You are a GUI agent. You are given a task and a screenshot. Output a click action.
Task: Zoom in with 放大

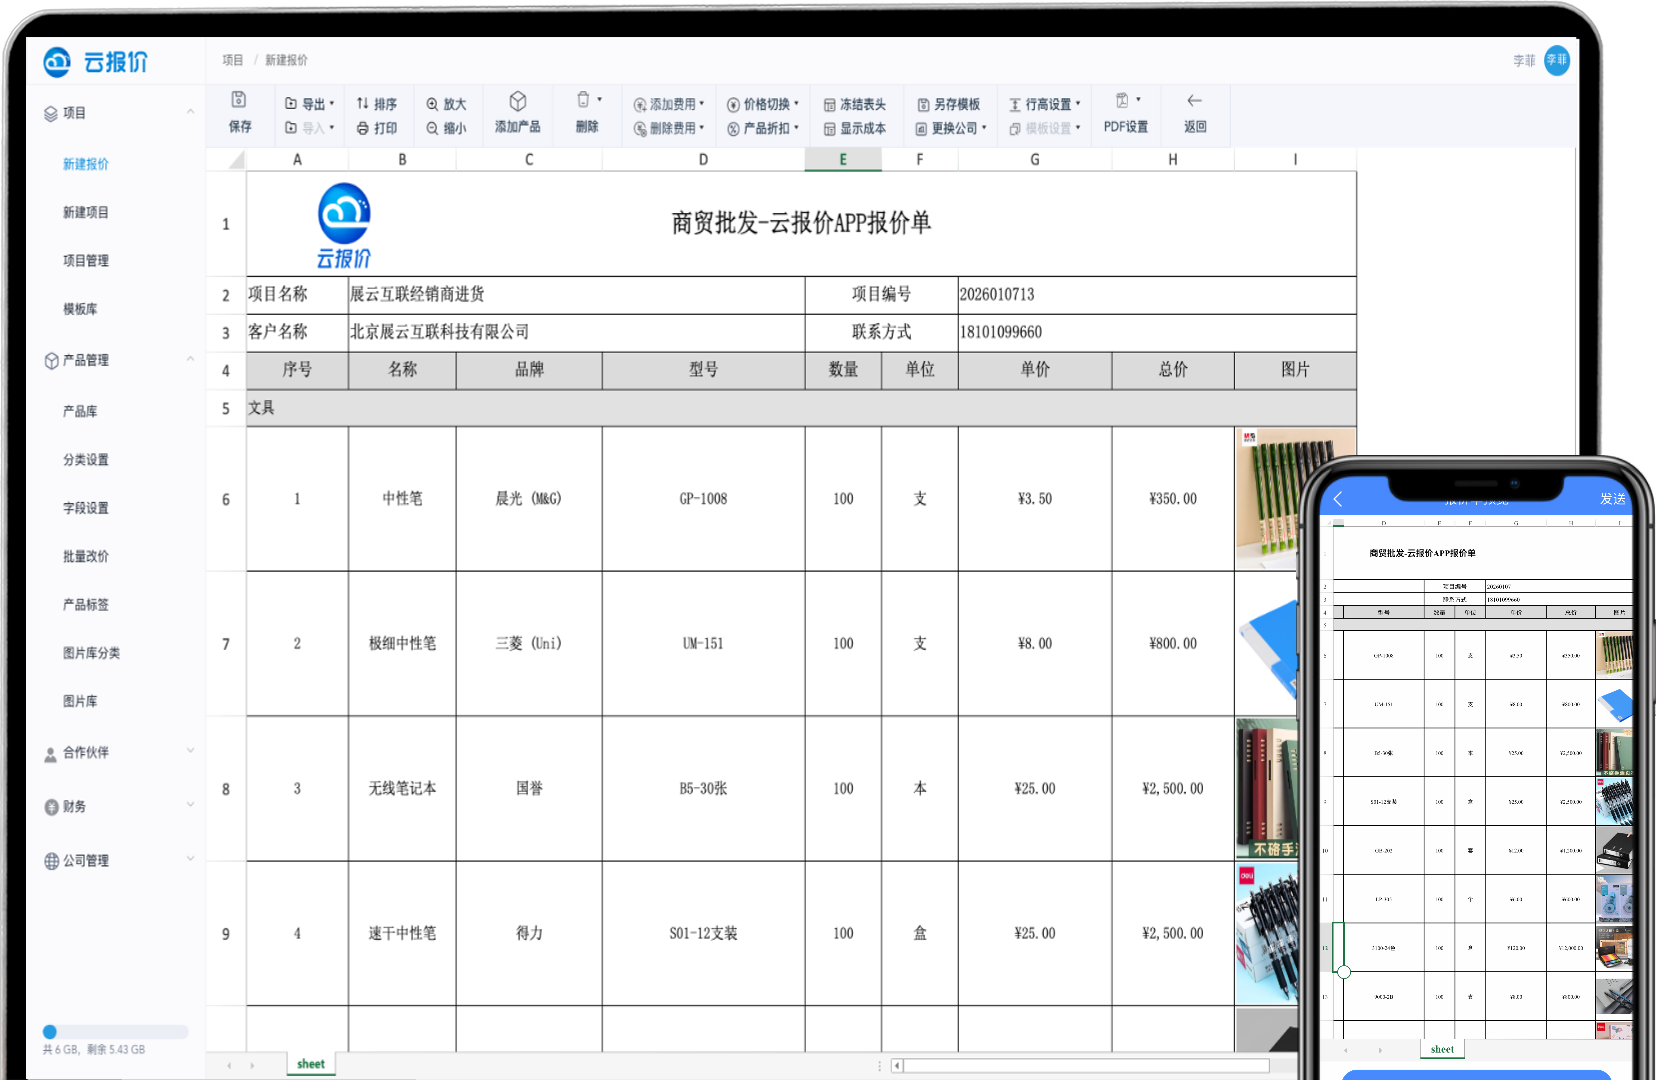(446, 104)
